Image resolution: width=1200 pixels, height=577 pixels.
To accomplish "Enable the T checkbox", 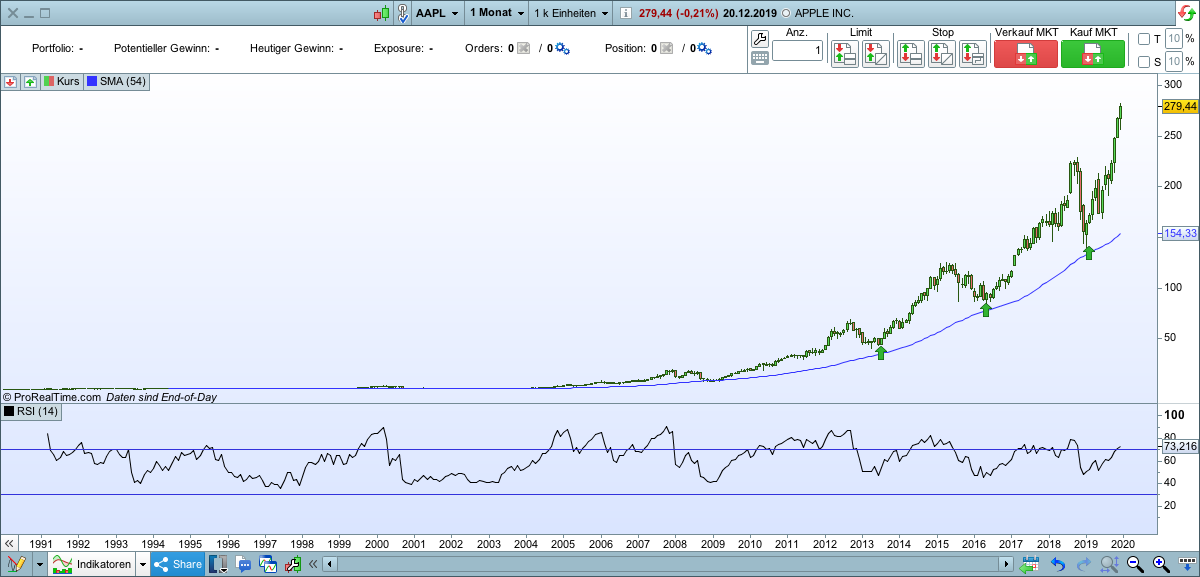I will click(1144, 39).
